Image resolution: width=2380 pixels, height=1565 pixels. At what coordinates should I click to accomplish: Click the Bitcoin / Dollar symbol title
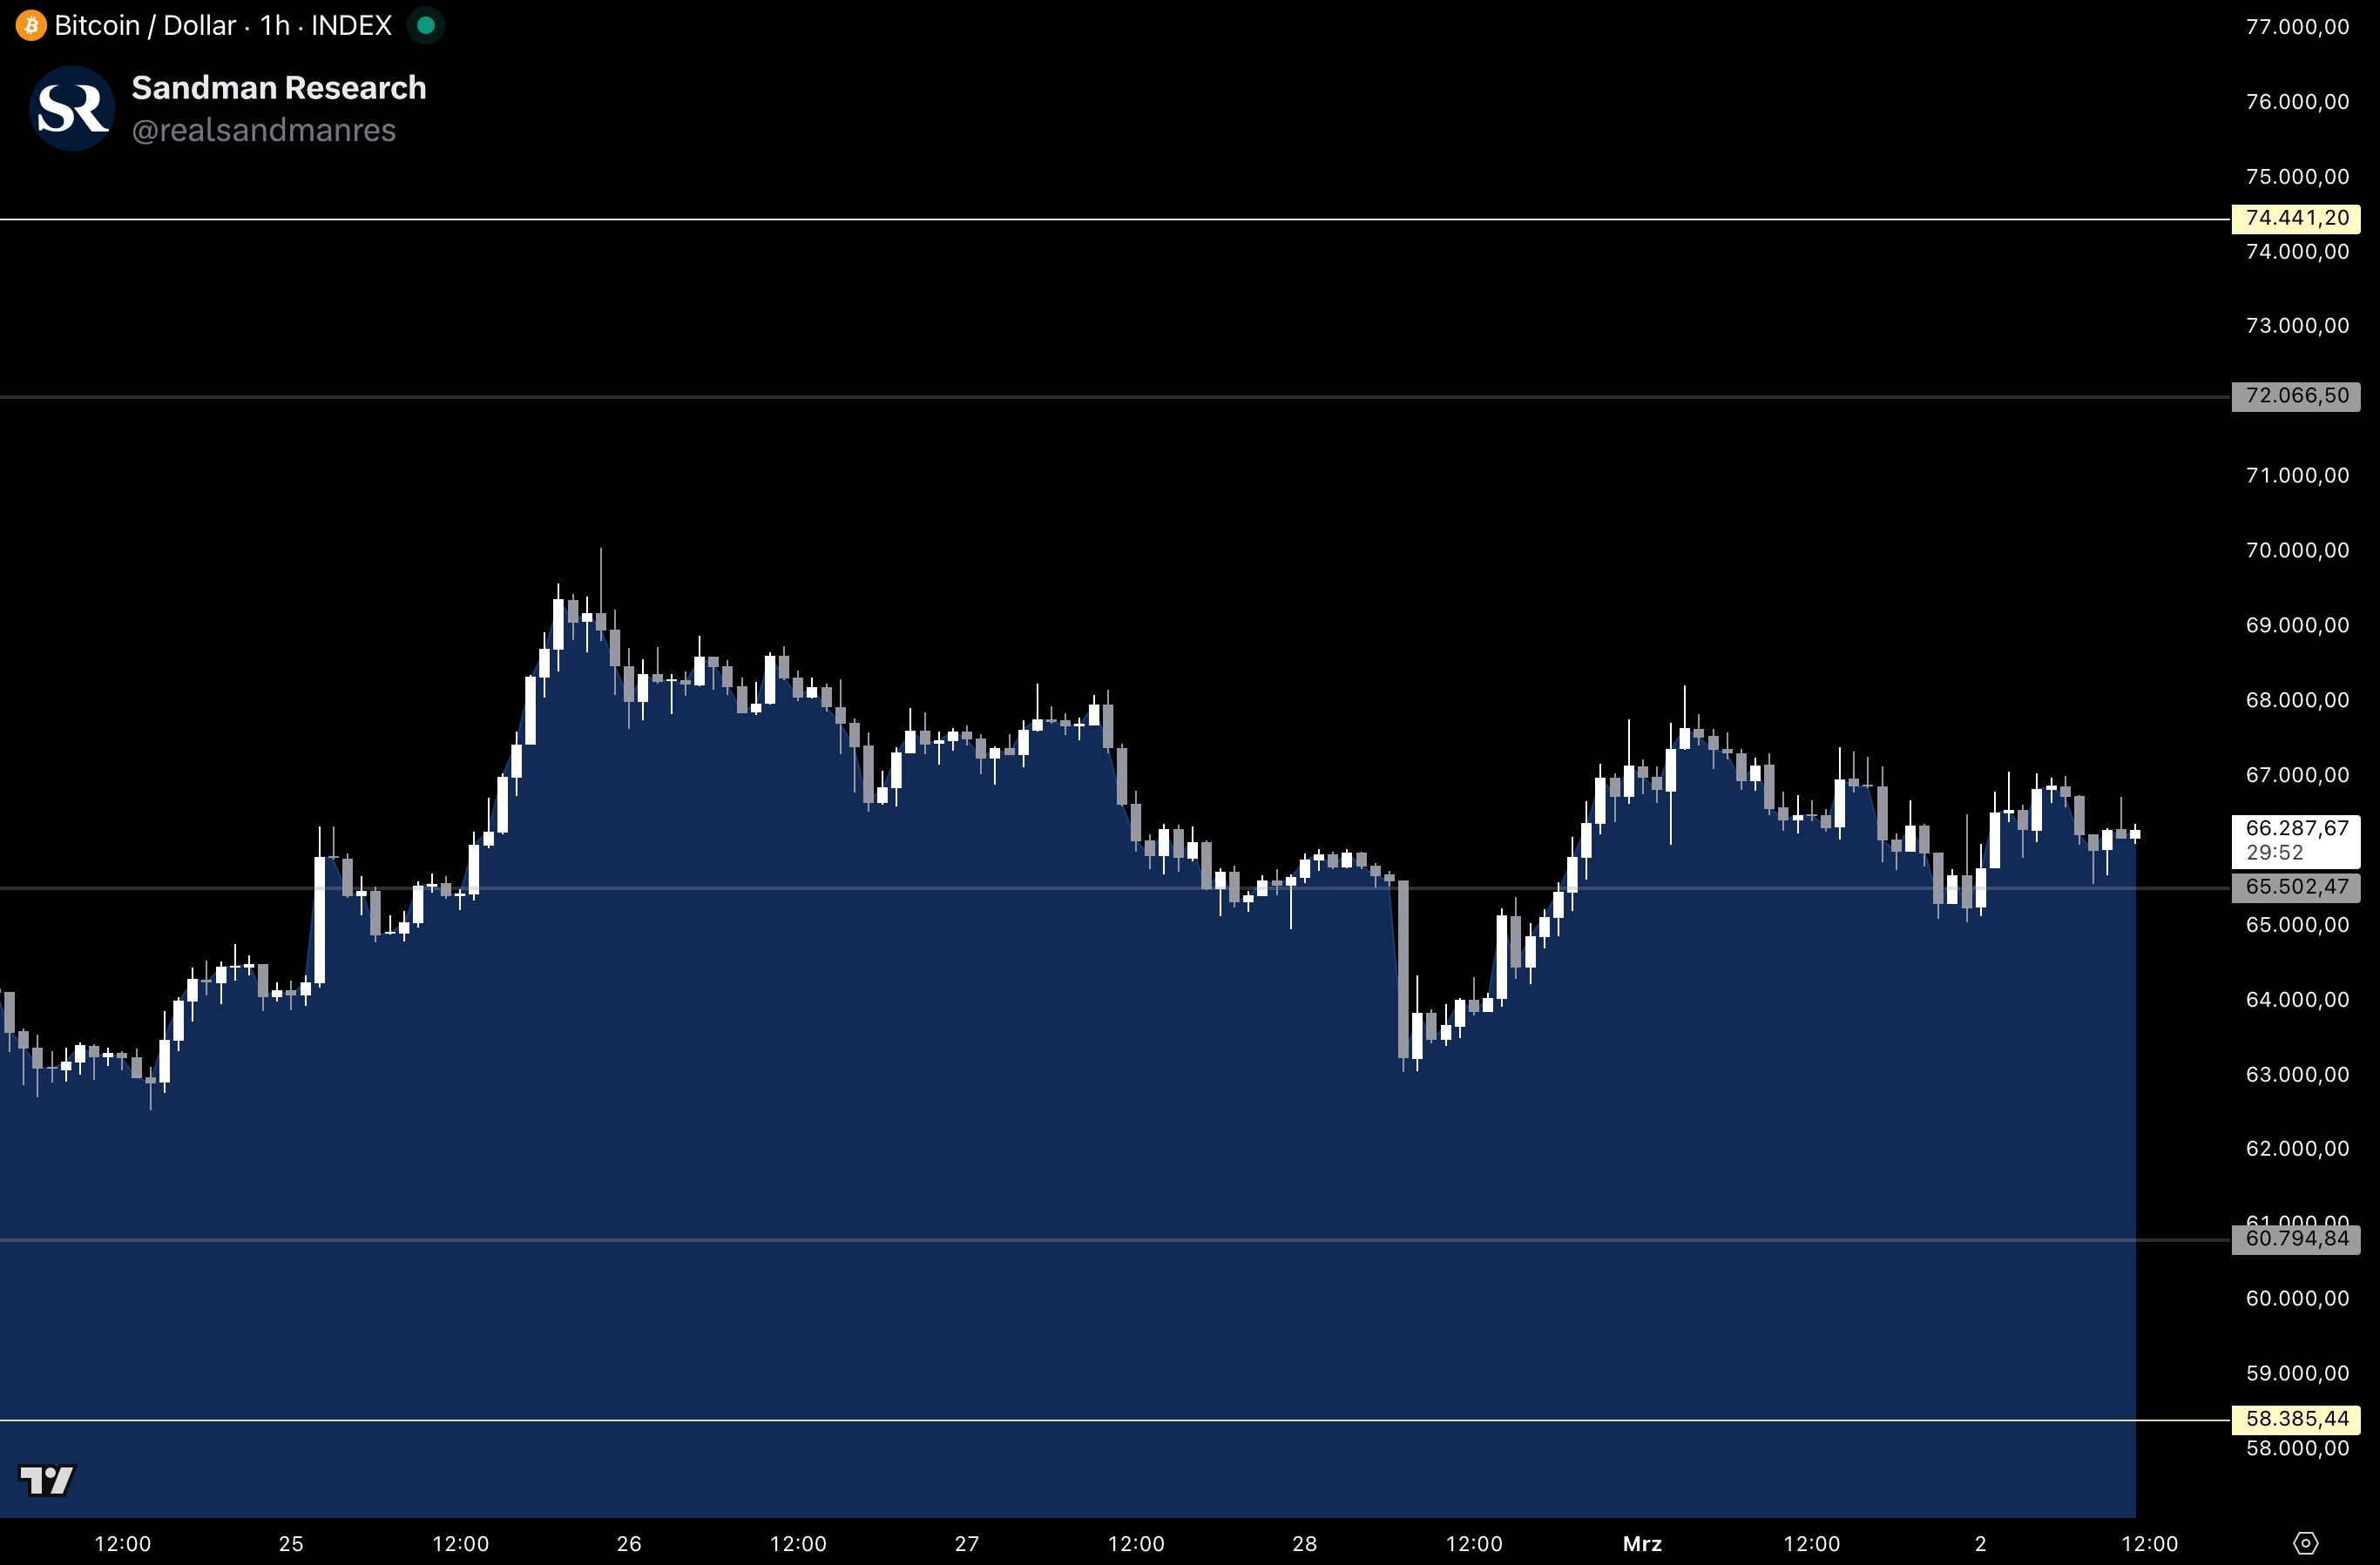coord(145,25)
